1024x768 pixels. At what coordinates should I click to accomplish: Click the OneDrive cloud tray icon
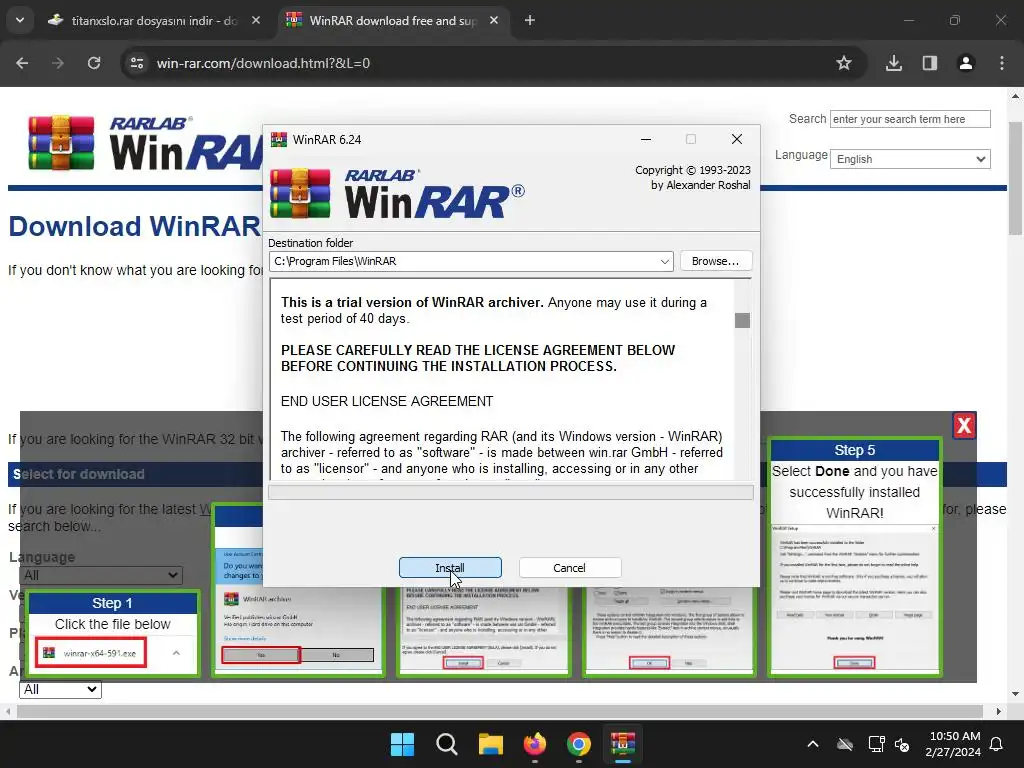click(x=845, y=744)
